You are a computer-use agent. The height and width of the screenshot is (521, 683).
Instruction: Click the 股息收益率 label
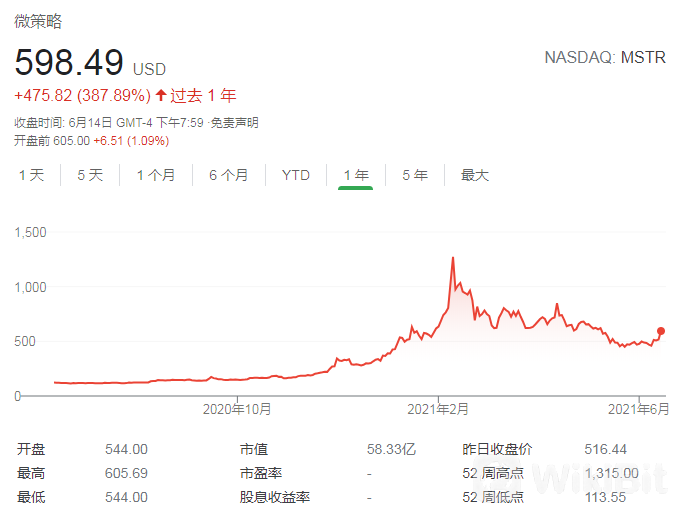pyautogui.click(x=274, y=497)
